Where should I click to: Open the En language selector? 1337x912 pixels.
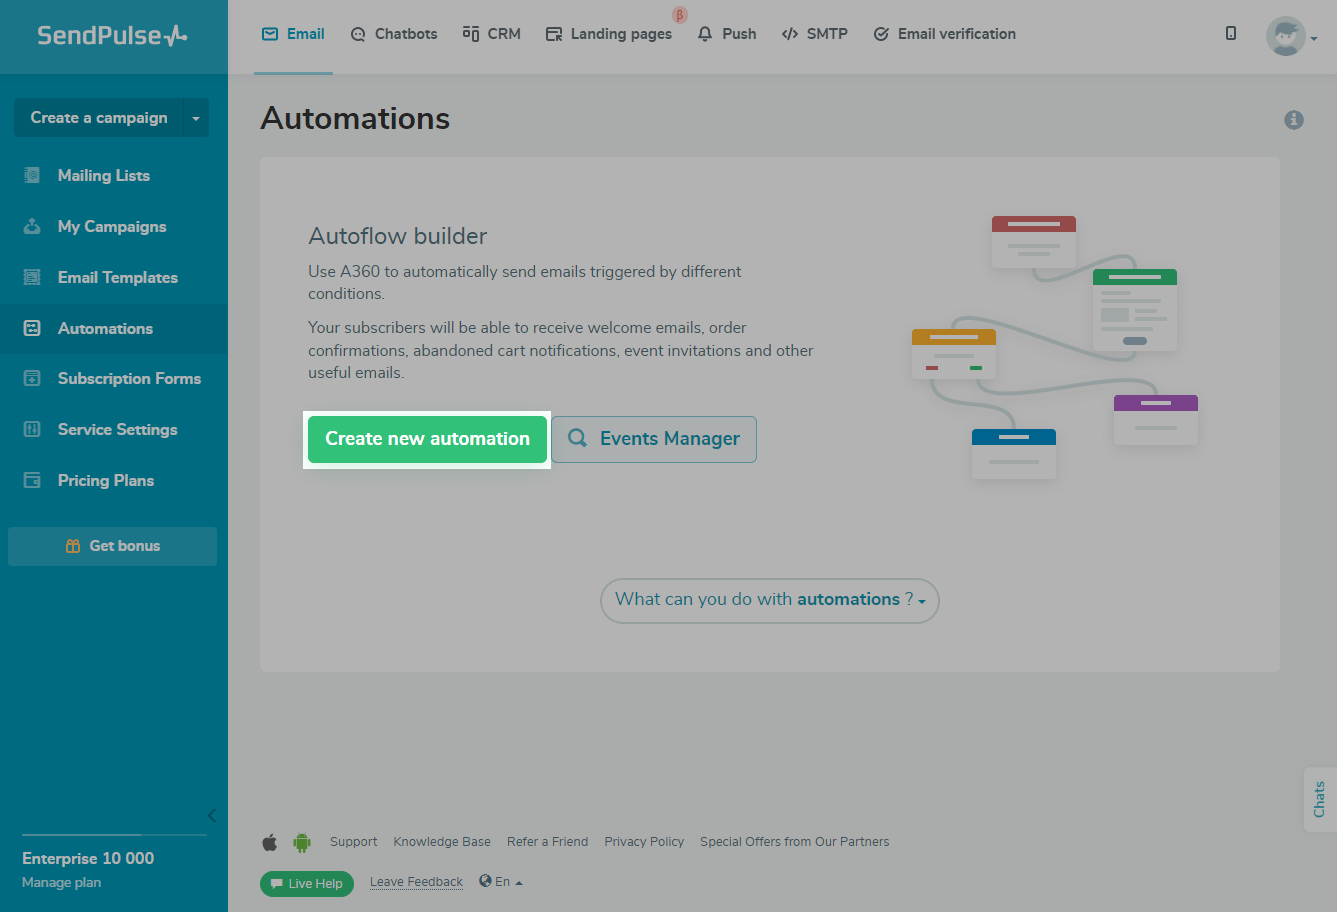(501, 882)
